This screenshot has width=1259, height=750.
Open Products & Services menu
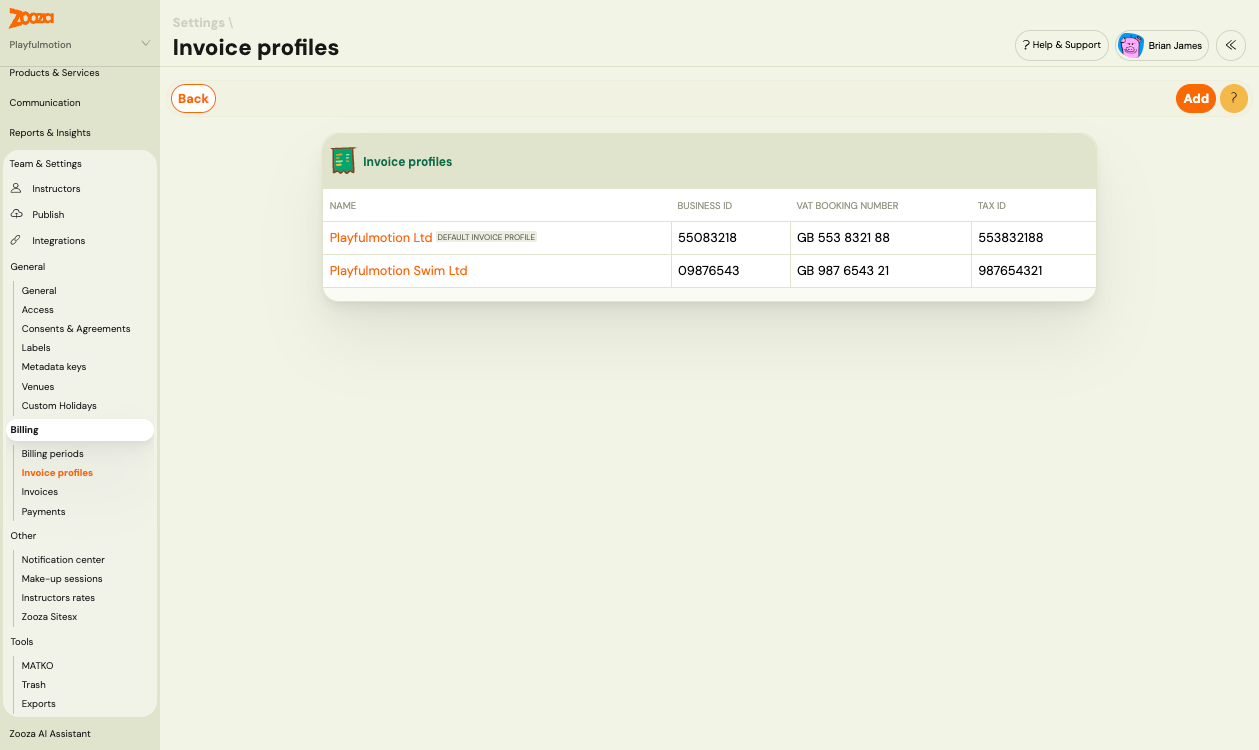tap(54, 73)
